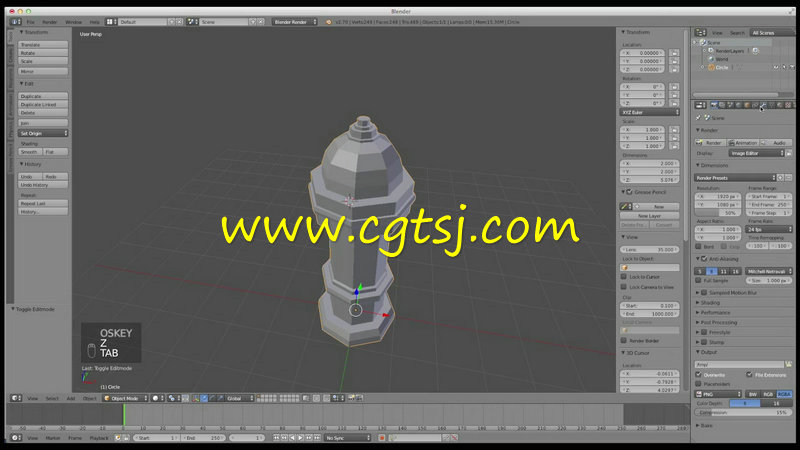Enable the Freestyle checkbox
Screen dimensions: 800x450
tap(704, 333)
